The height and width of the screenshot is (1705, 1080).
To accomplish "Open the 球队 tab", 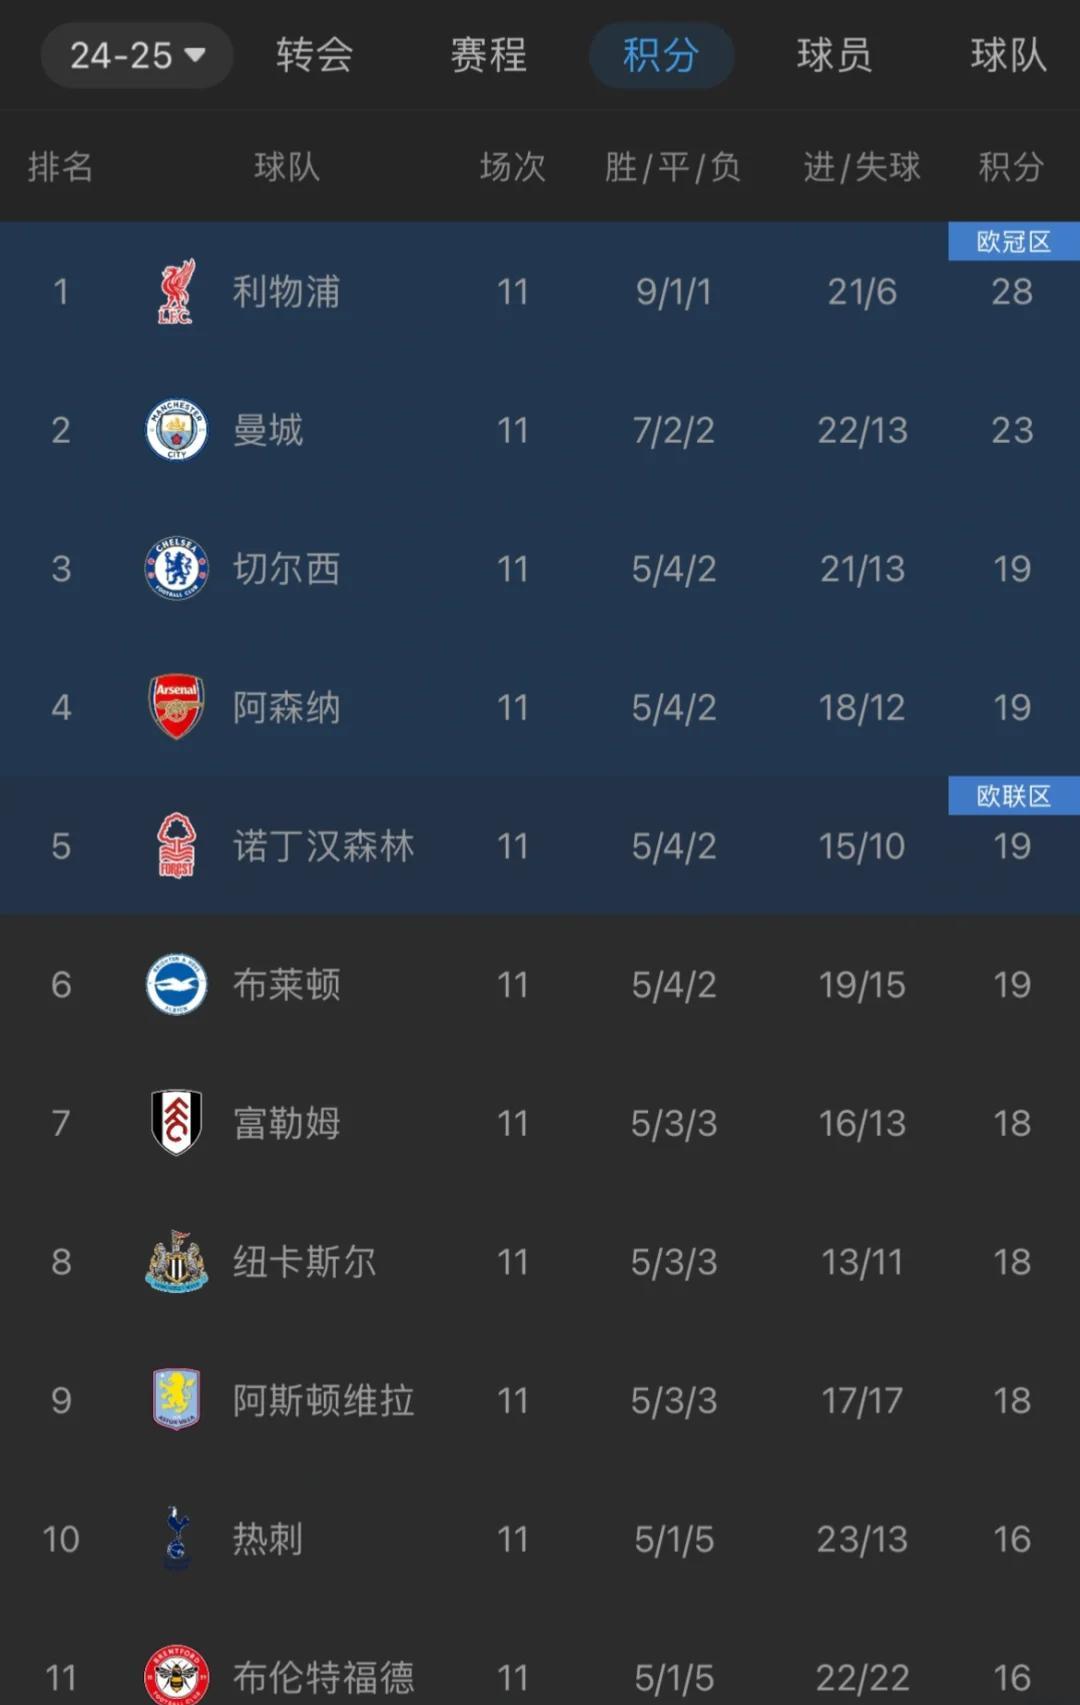I will coord(1008,55).
